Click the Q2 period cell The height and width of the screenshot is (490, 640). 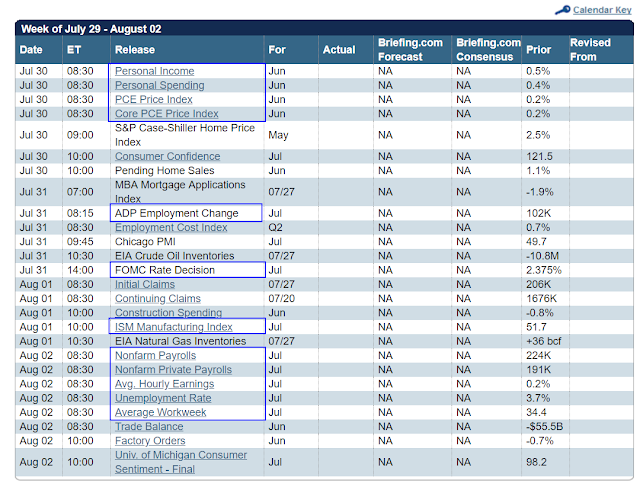point(275,227)
